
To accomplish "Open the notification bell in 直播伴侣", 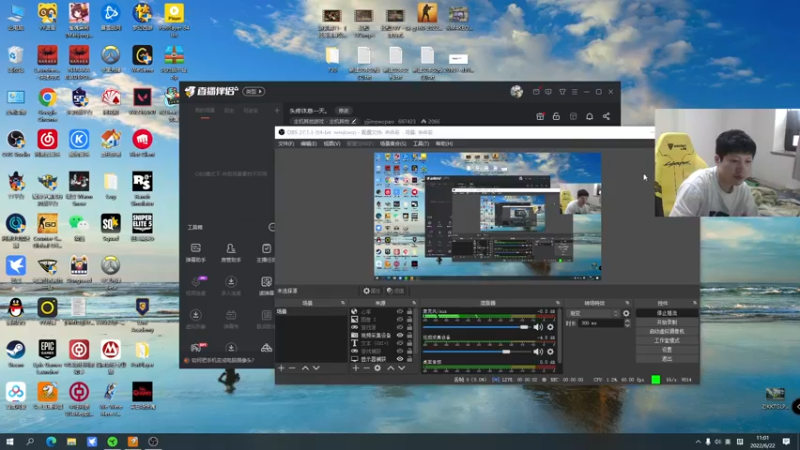I will (589, 116).
